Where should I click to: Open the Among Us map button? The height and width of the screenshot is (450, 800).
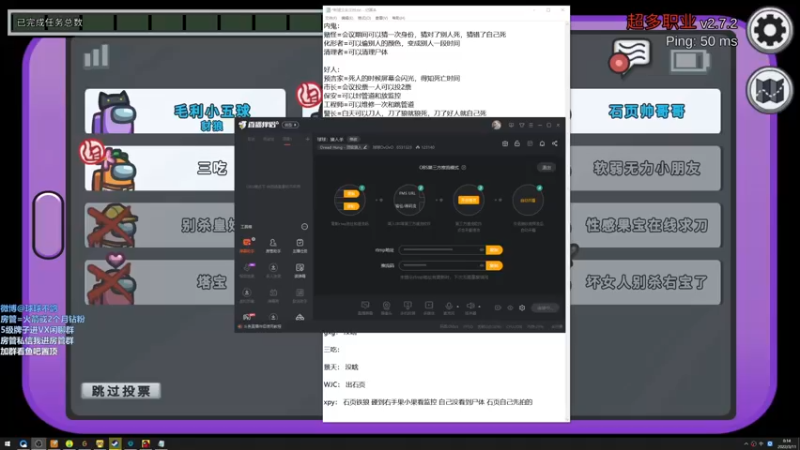769,90
